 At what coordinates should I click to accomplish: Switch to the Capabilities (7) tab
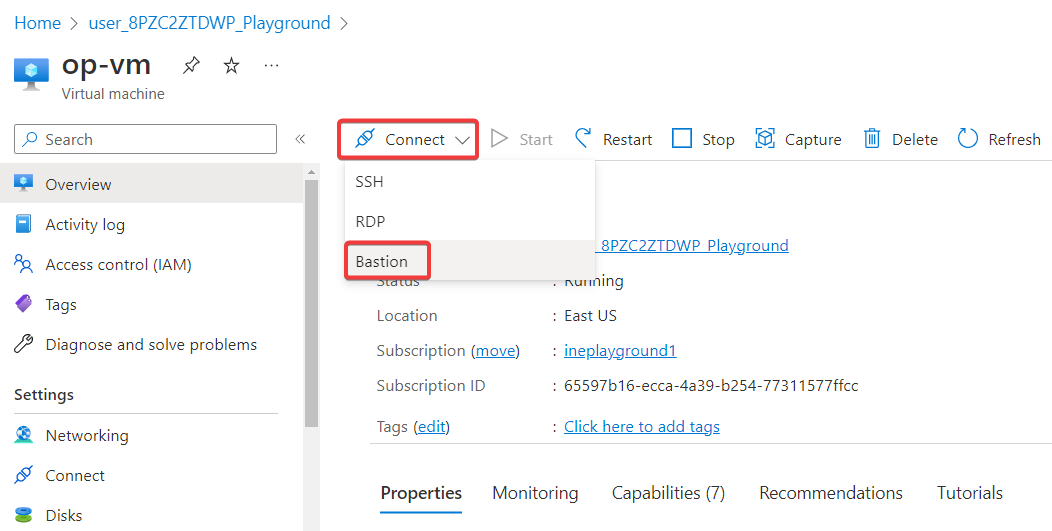click(668, 493)
